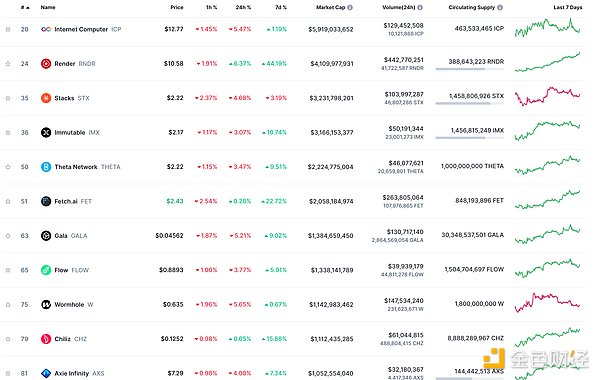The image size is (600, 380).
Task: Click the Stacks STX coin logo
Action: coord(46,98)
